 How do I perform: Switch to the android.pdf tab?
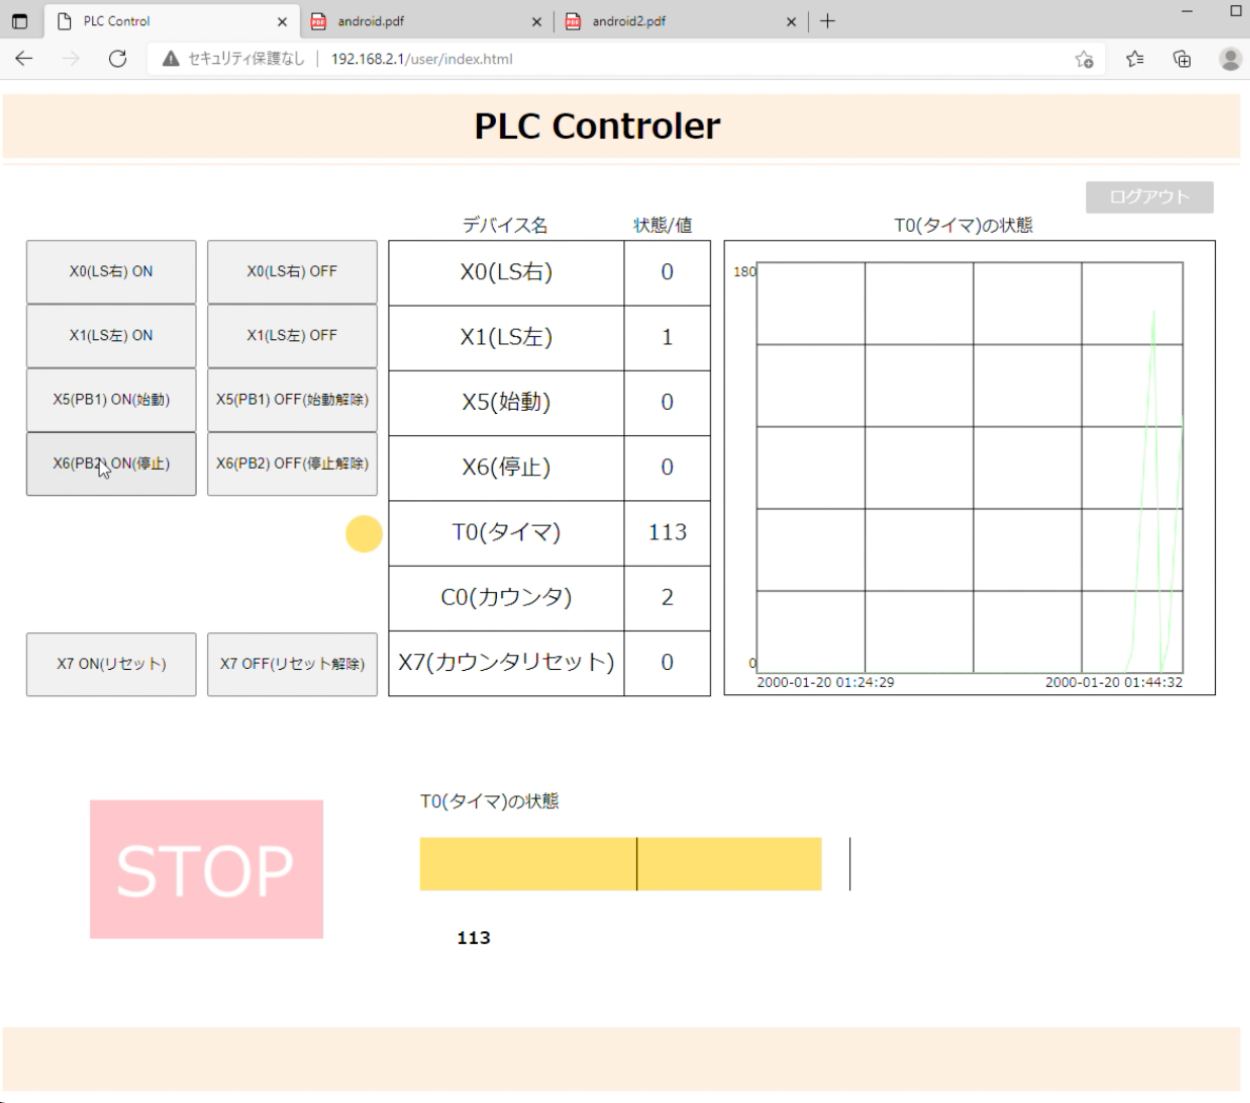pos(420,21)
